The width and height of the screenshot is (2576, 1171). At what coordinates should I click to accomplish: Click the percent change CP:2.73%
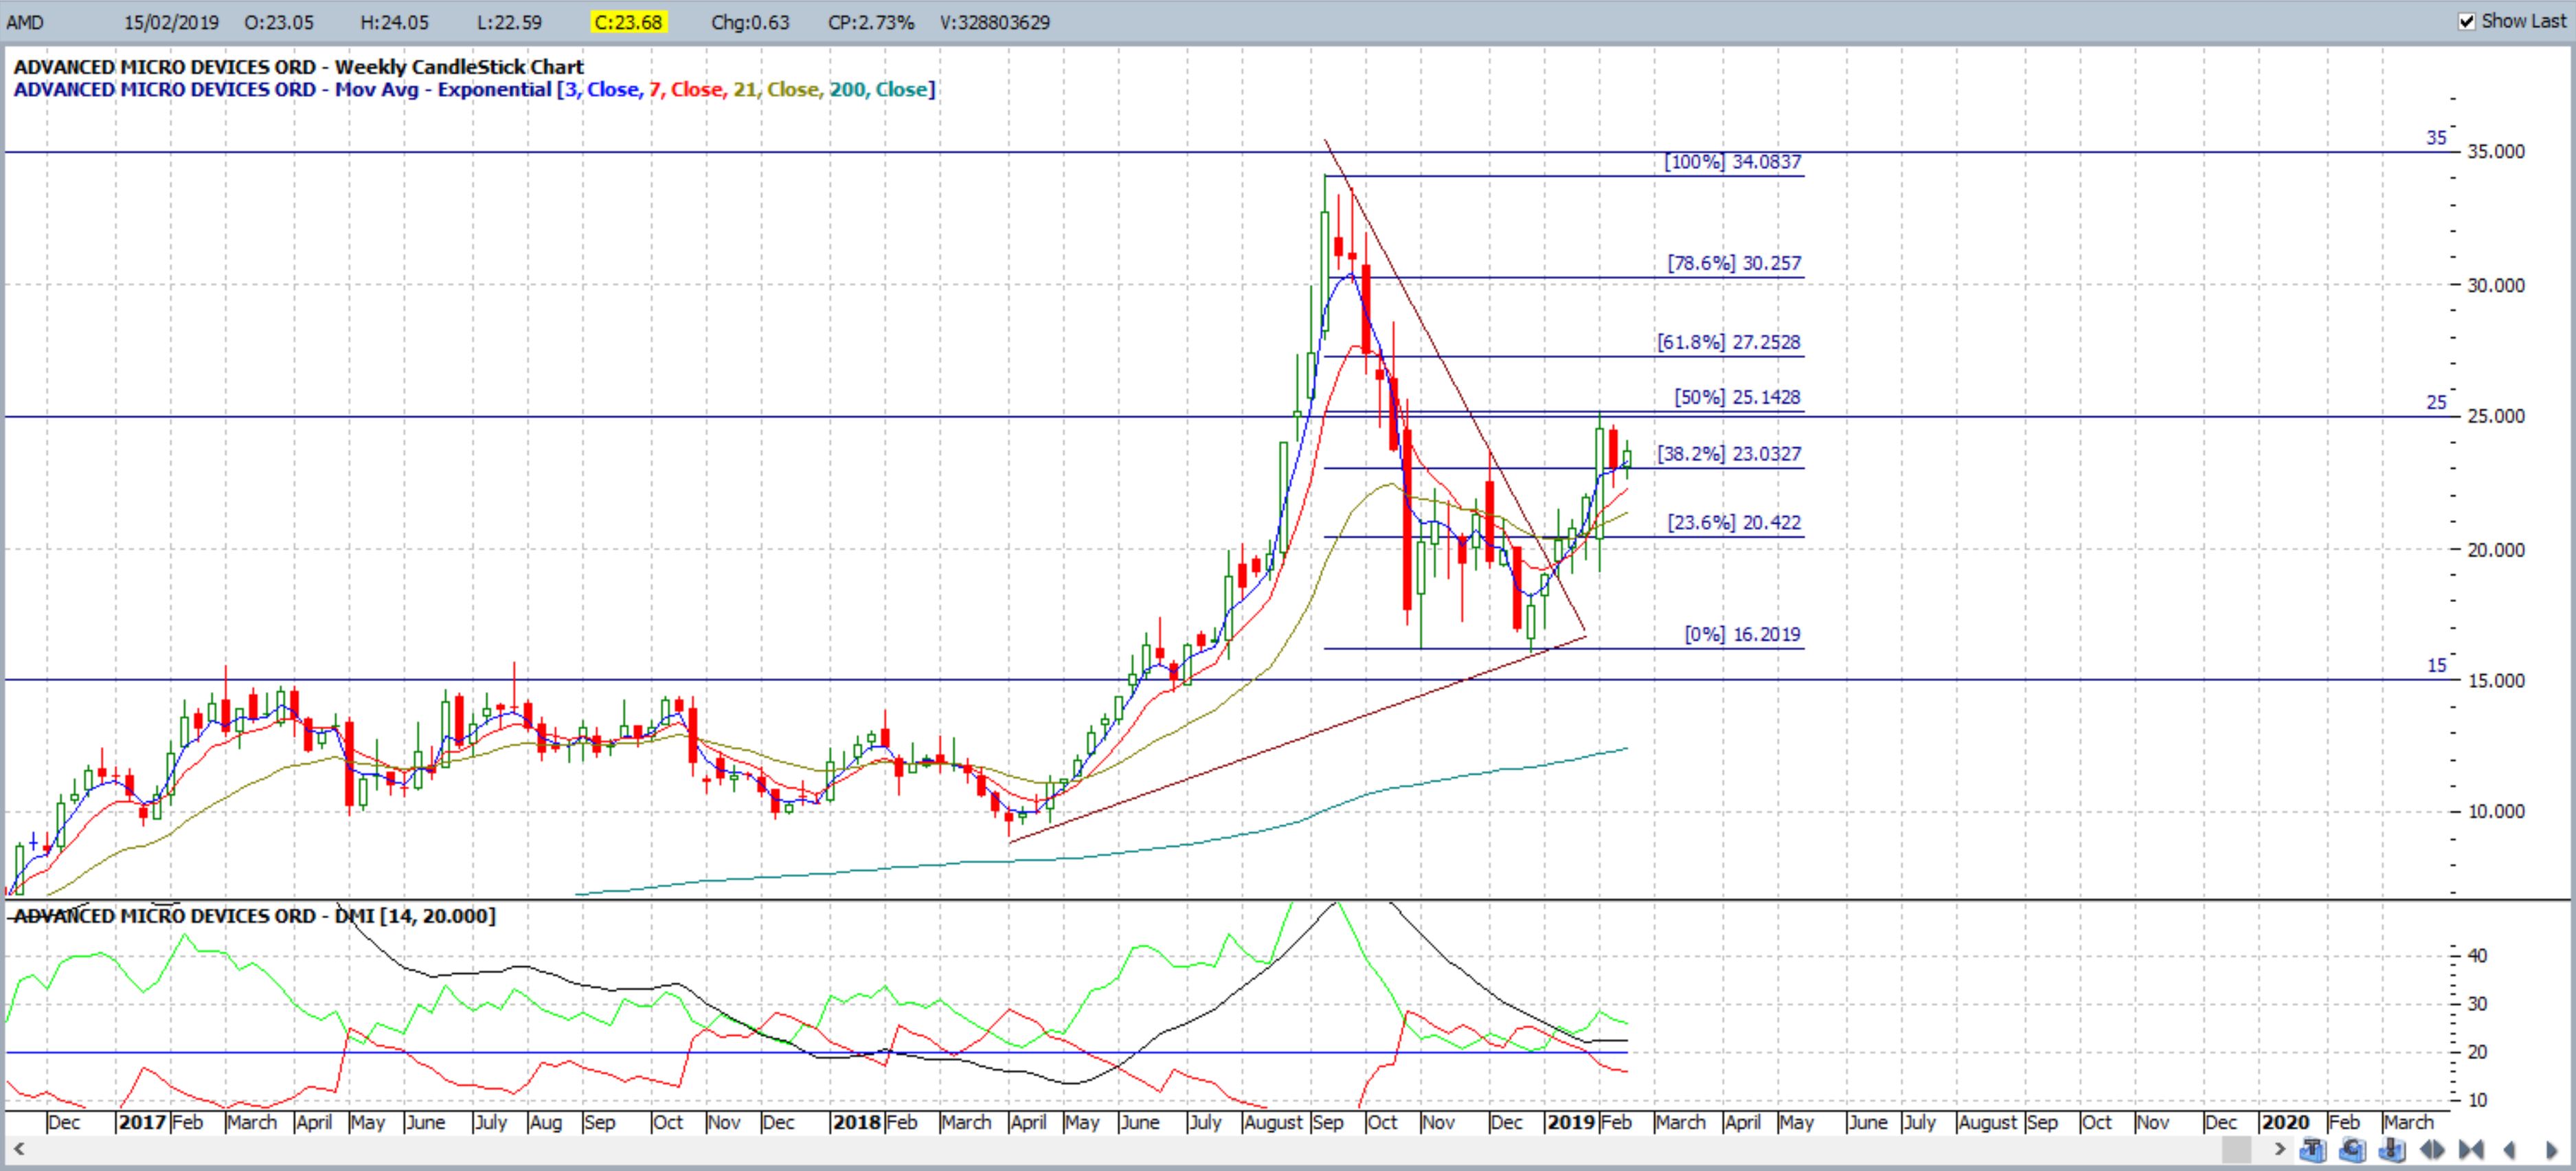click(x=871, y=22)
